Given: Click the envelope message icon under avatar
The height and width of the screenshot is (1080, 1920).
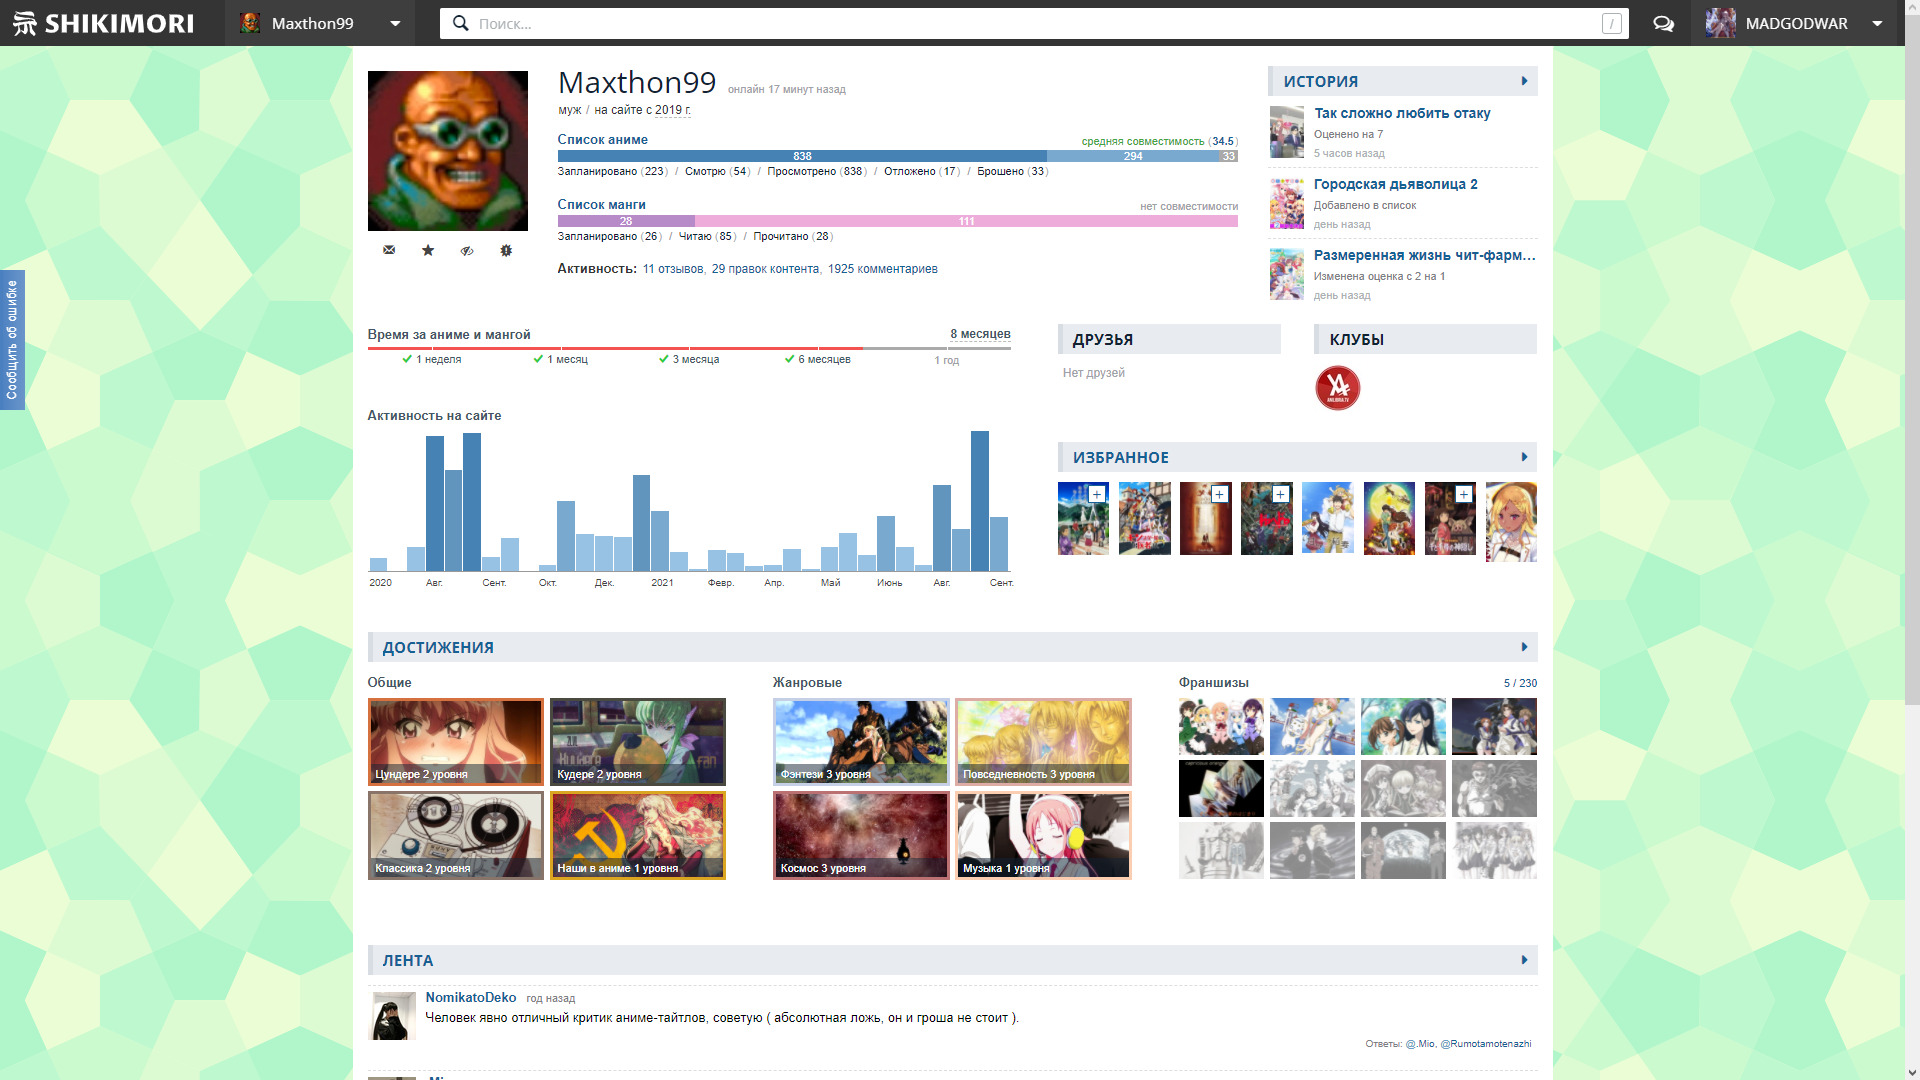Looking at the screenshot, I should [389, 250].
